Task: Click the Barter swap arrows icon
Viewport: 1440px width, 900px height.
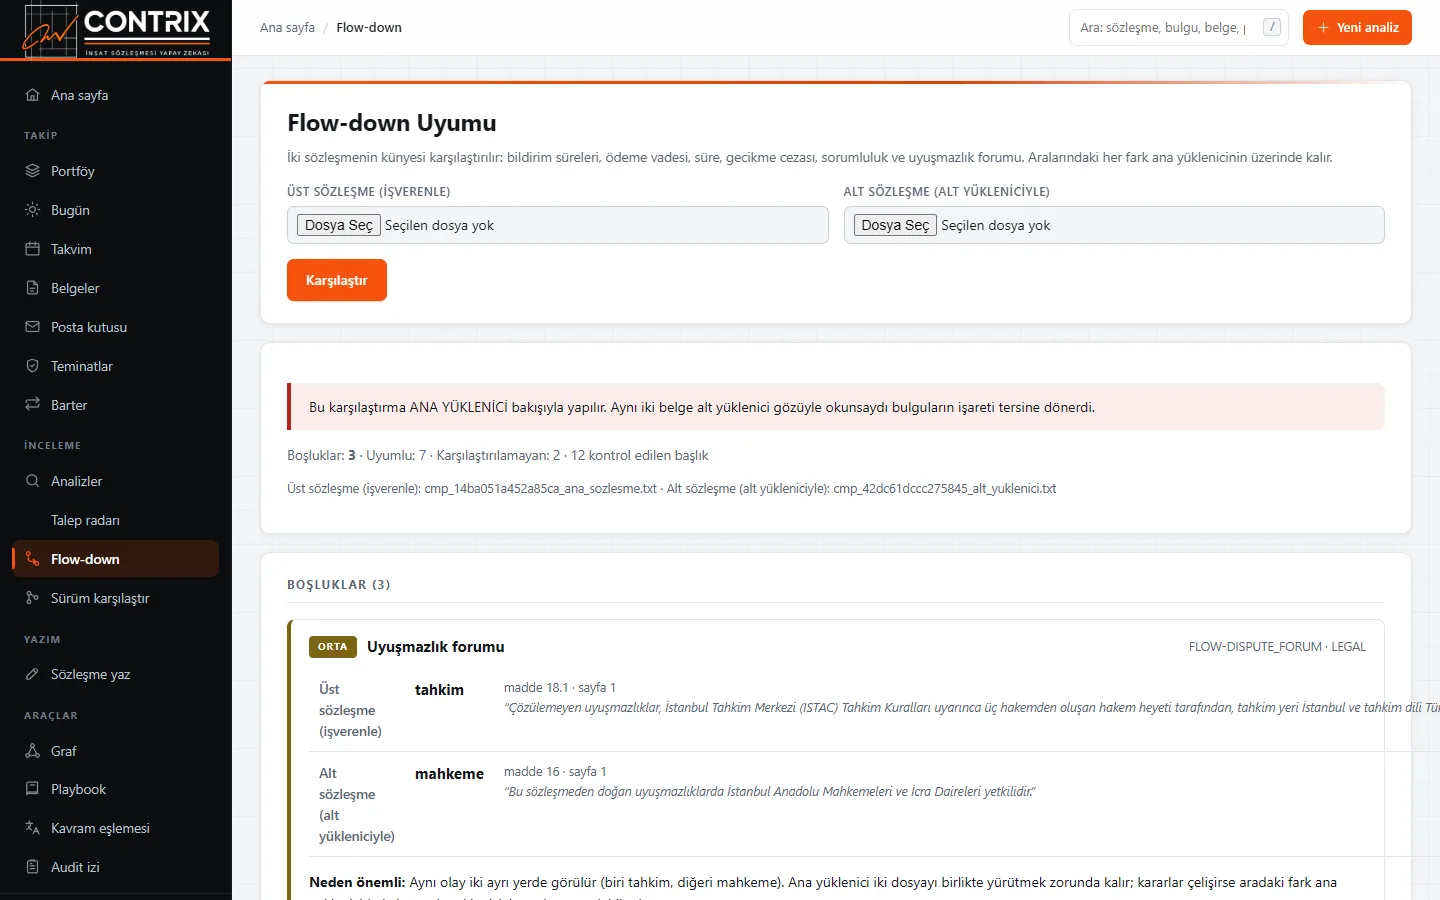Action: [x=32, y=405]
